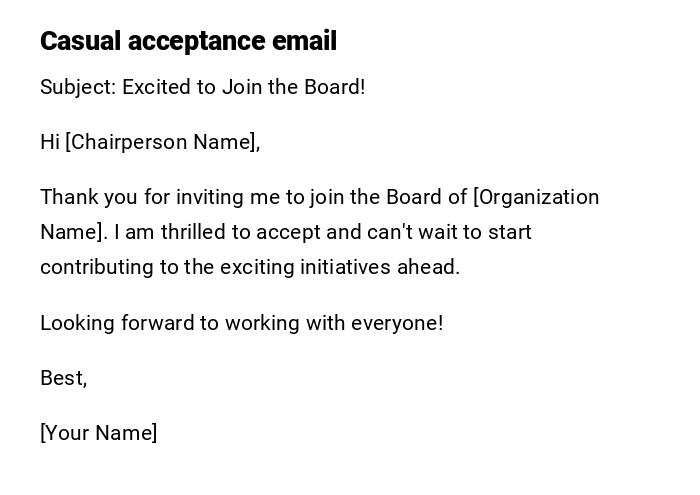Select the "[Chairperson Name]" placeholder
The image size is (700, 495).
(x=162, y=142)
